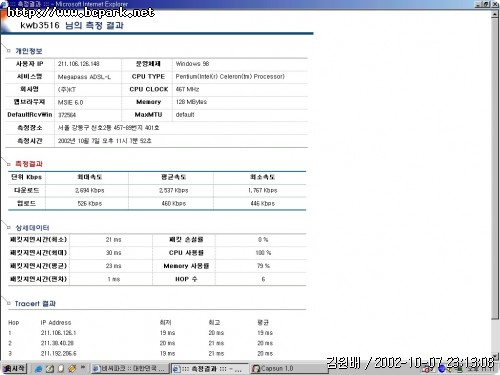Select the 측정결과 taskbar button
The width and height of the screenshot is (500, 375).
(x=209, y=369)
